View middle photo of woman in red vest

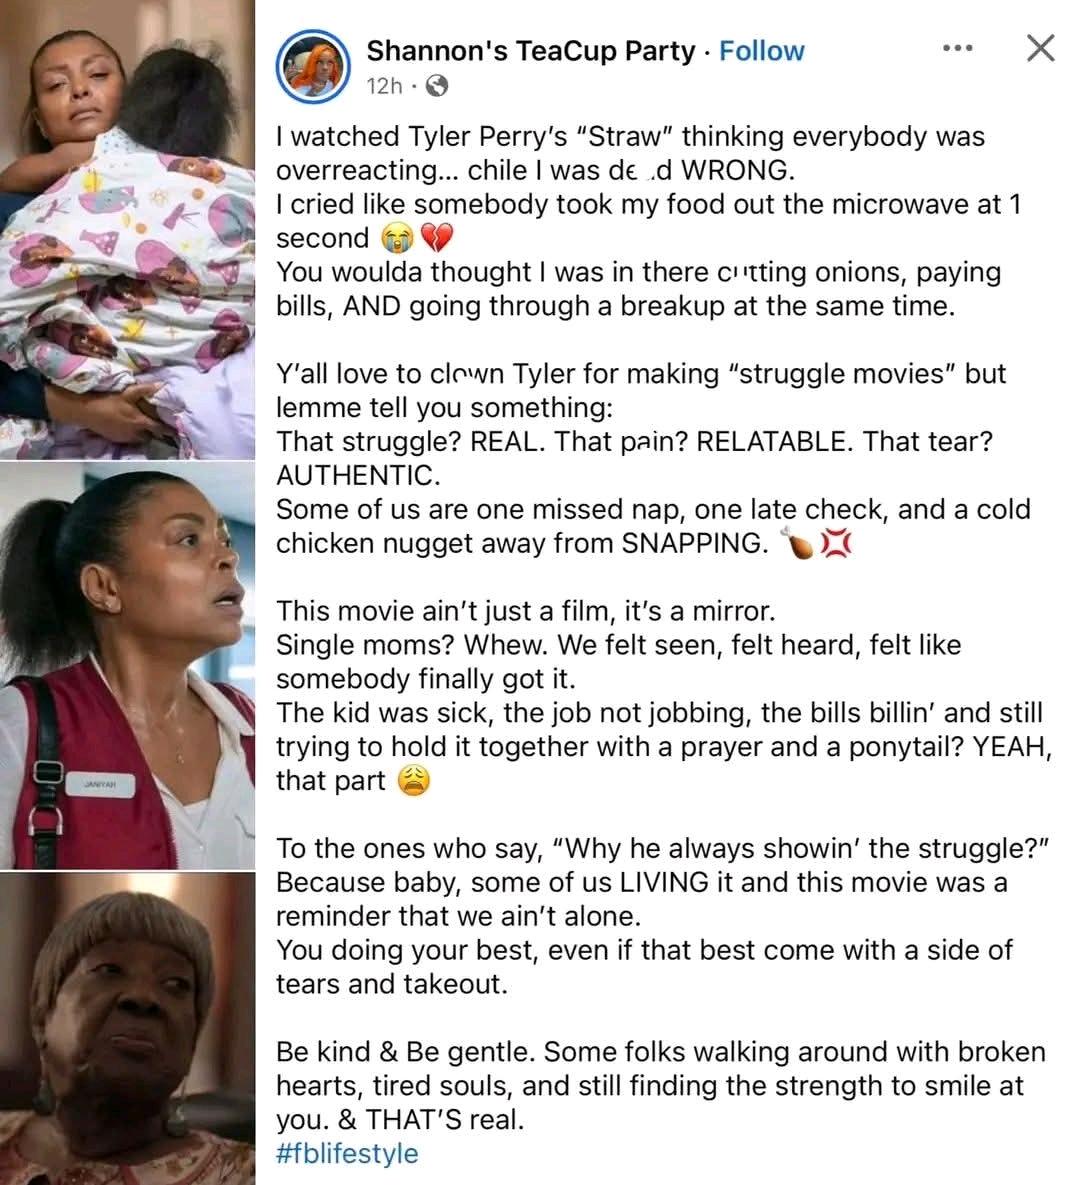click(x=127, y=665)
